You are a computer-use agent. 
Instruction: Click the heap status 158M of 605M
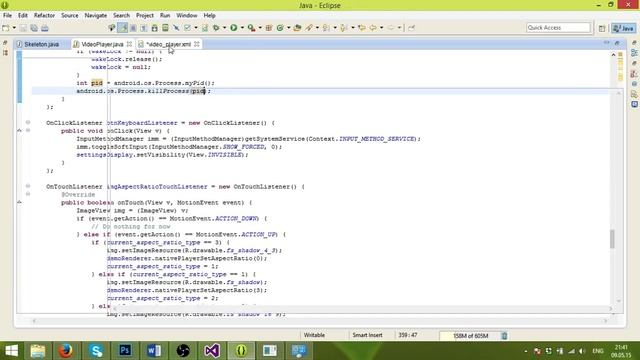tap(470, 336)
